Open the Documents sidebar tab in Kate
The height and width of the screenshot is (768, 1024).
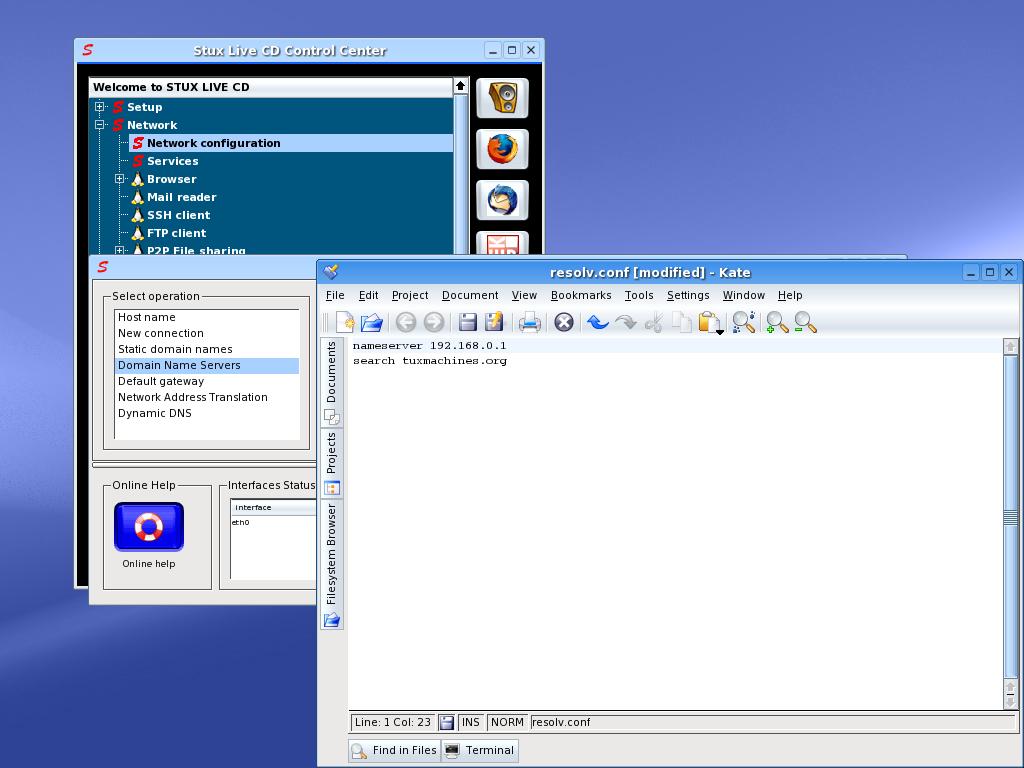pos(332,383)
